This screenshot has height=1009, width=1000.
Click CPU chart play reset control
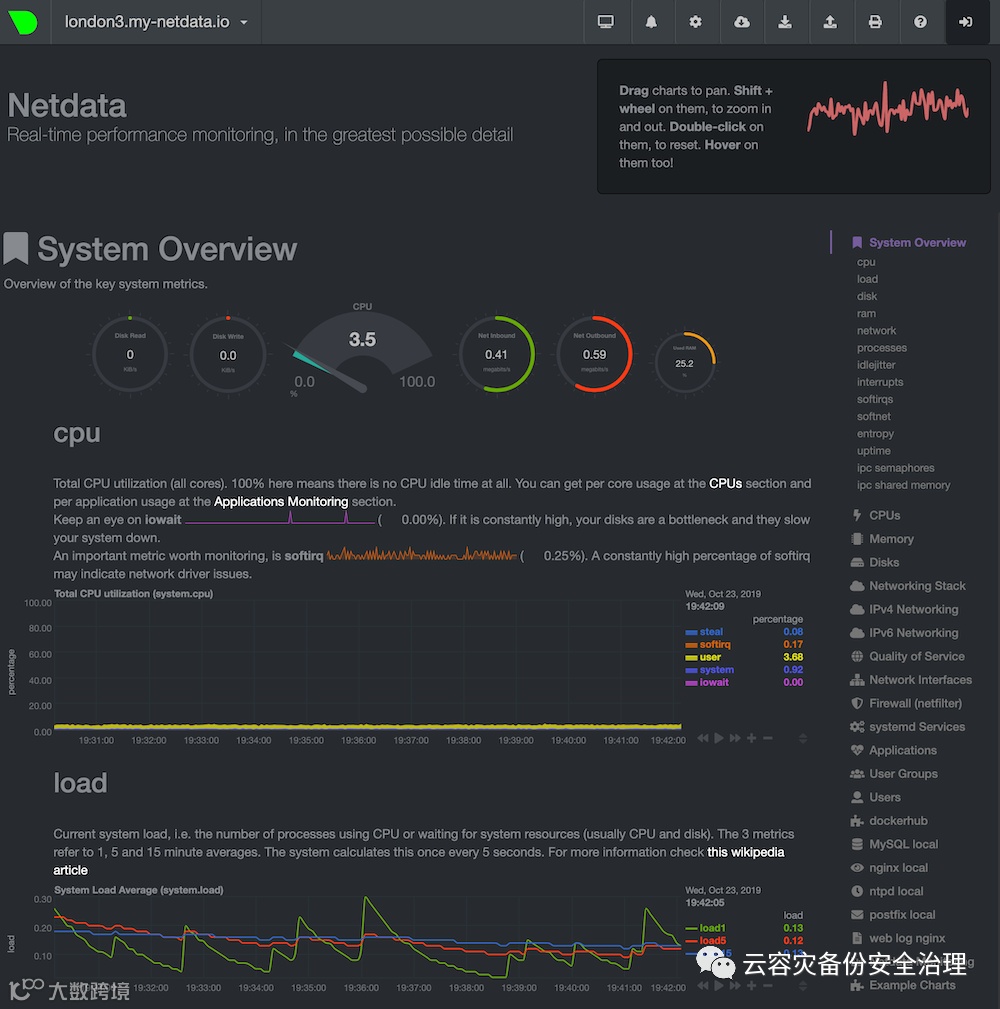click(x=719, y=738)
